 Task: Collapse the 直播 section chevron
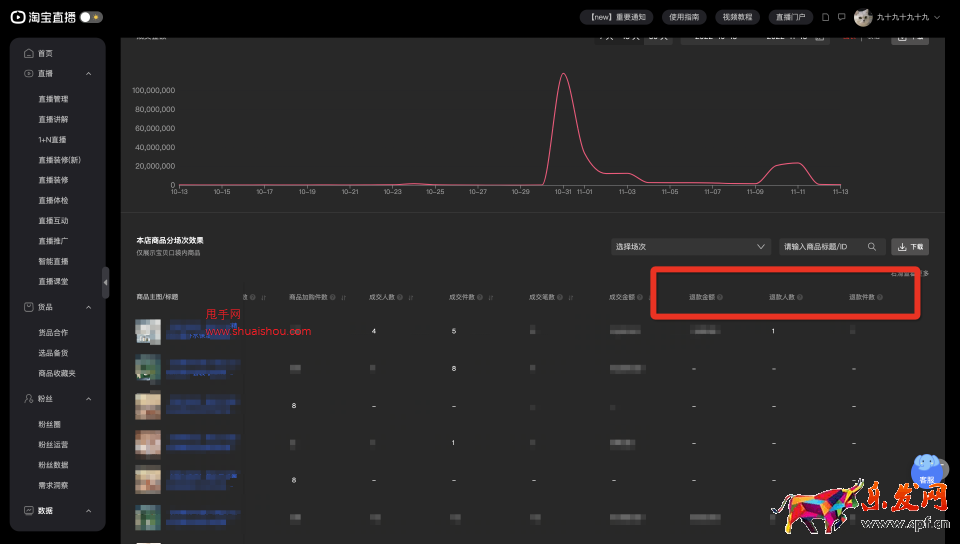89,74
